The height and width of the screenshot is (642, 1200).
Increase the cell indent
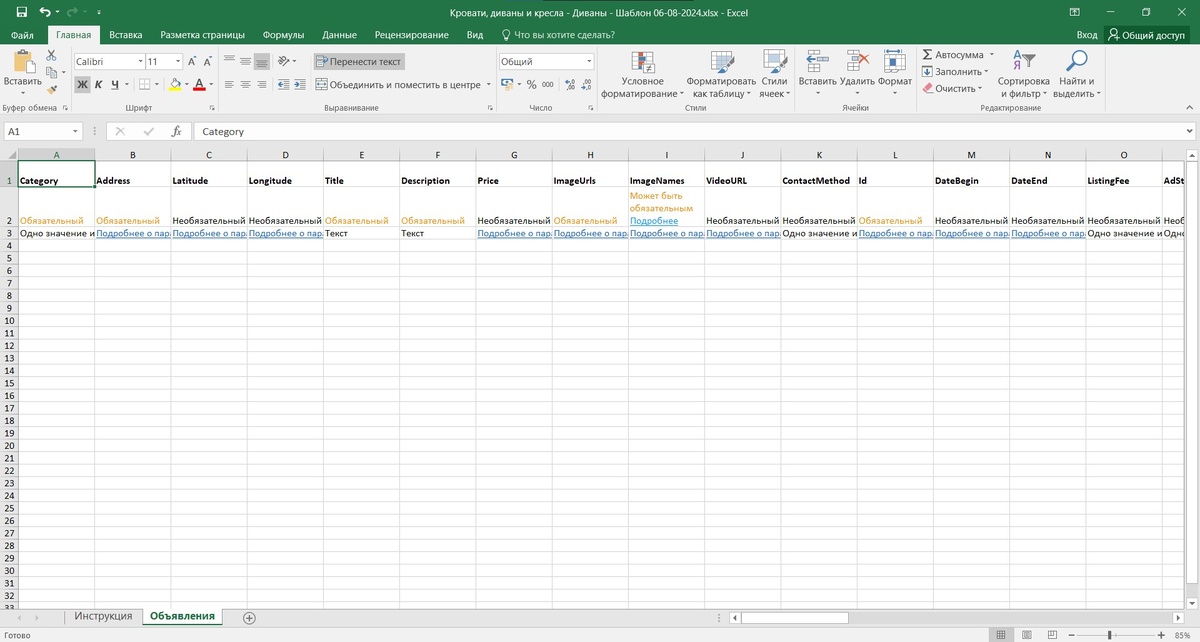point(299,85)
